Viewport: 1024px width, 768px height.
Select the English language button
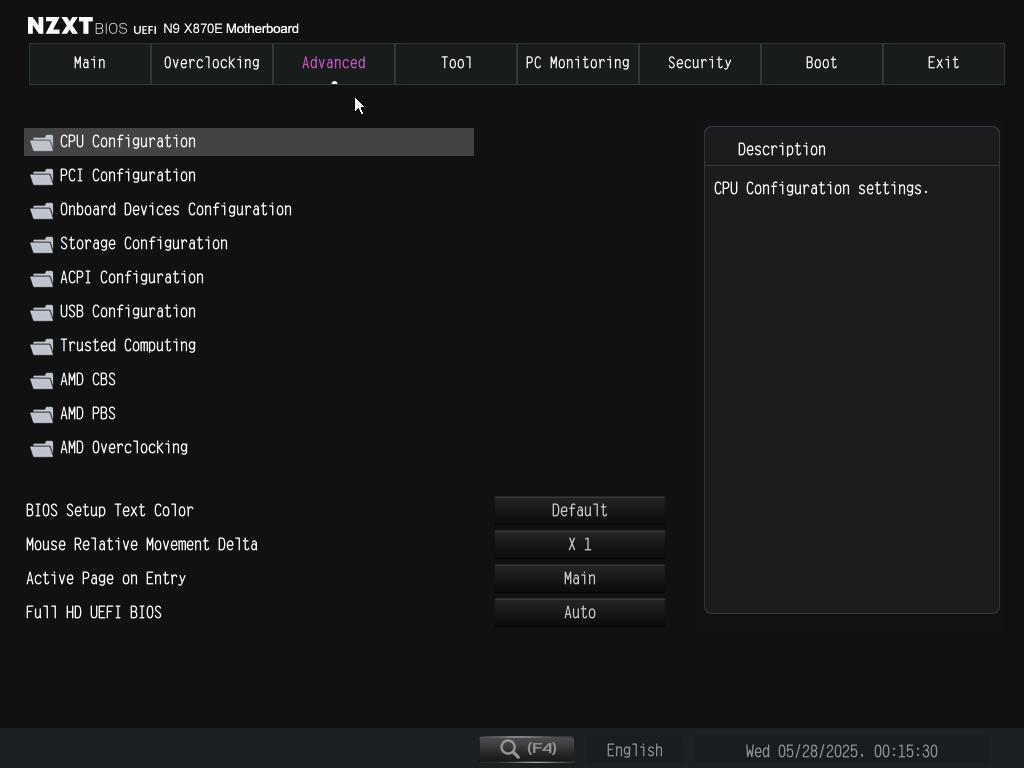tap(634, 750)
